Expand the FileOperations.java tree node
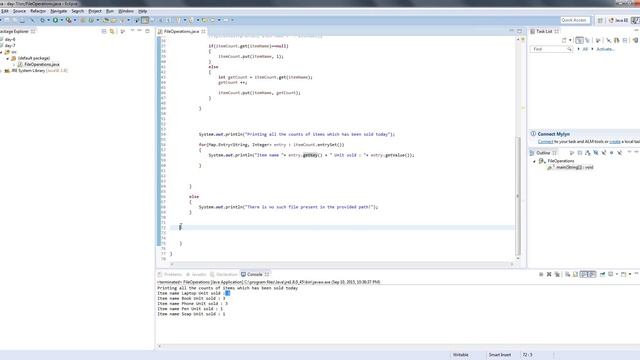The height and width of the screenshot is (360, 640). pos(13,64)
